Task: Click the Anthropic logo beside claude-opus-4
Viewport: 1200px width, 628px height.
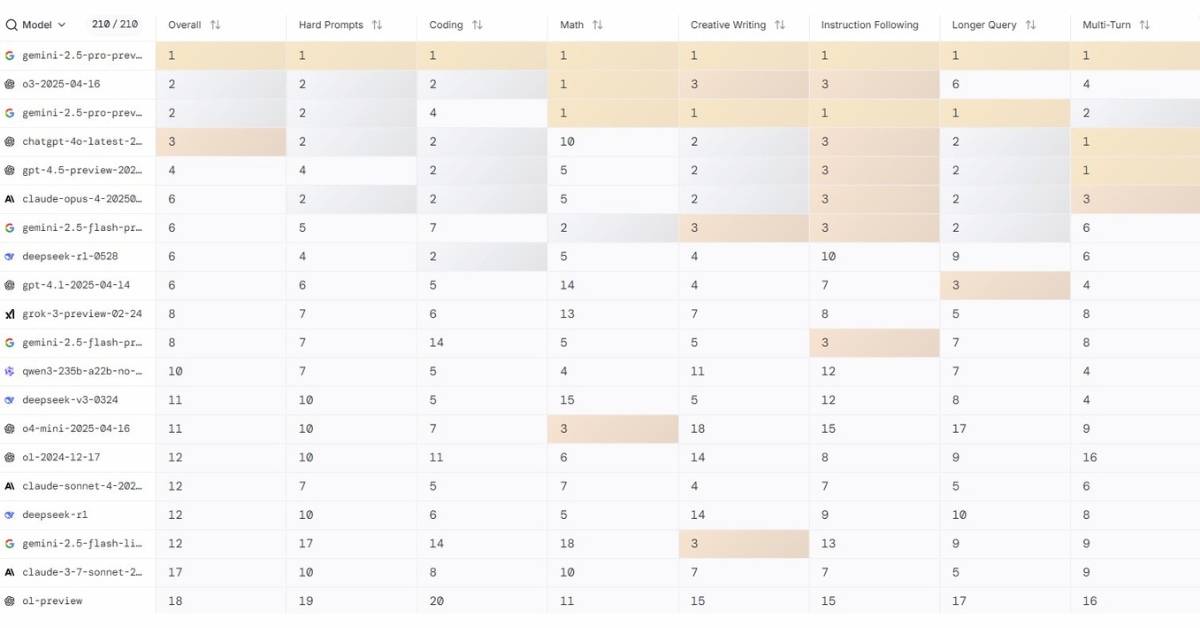Action: click(10, 199)
